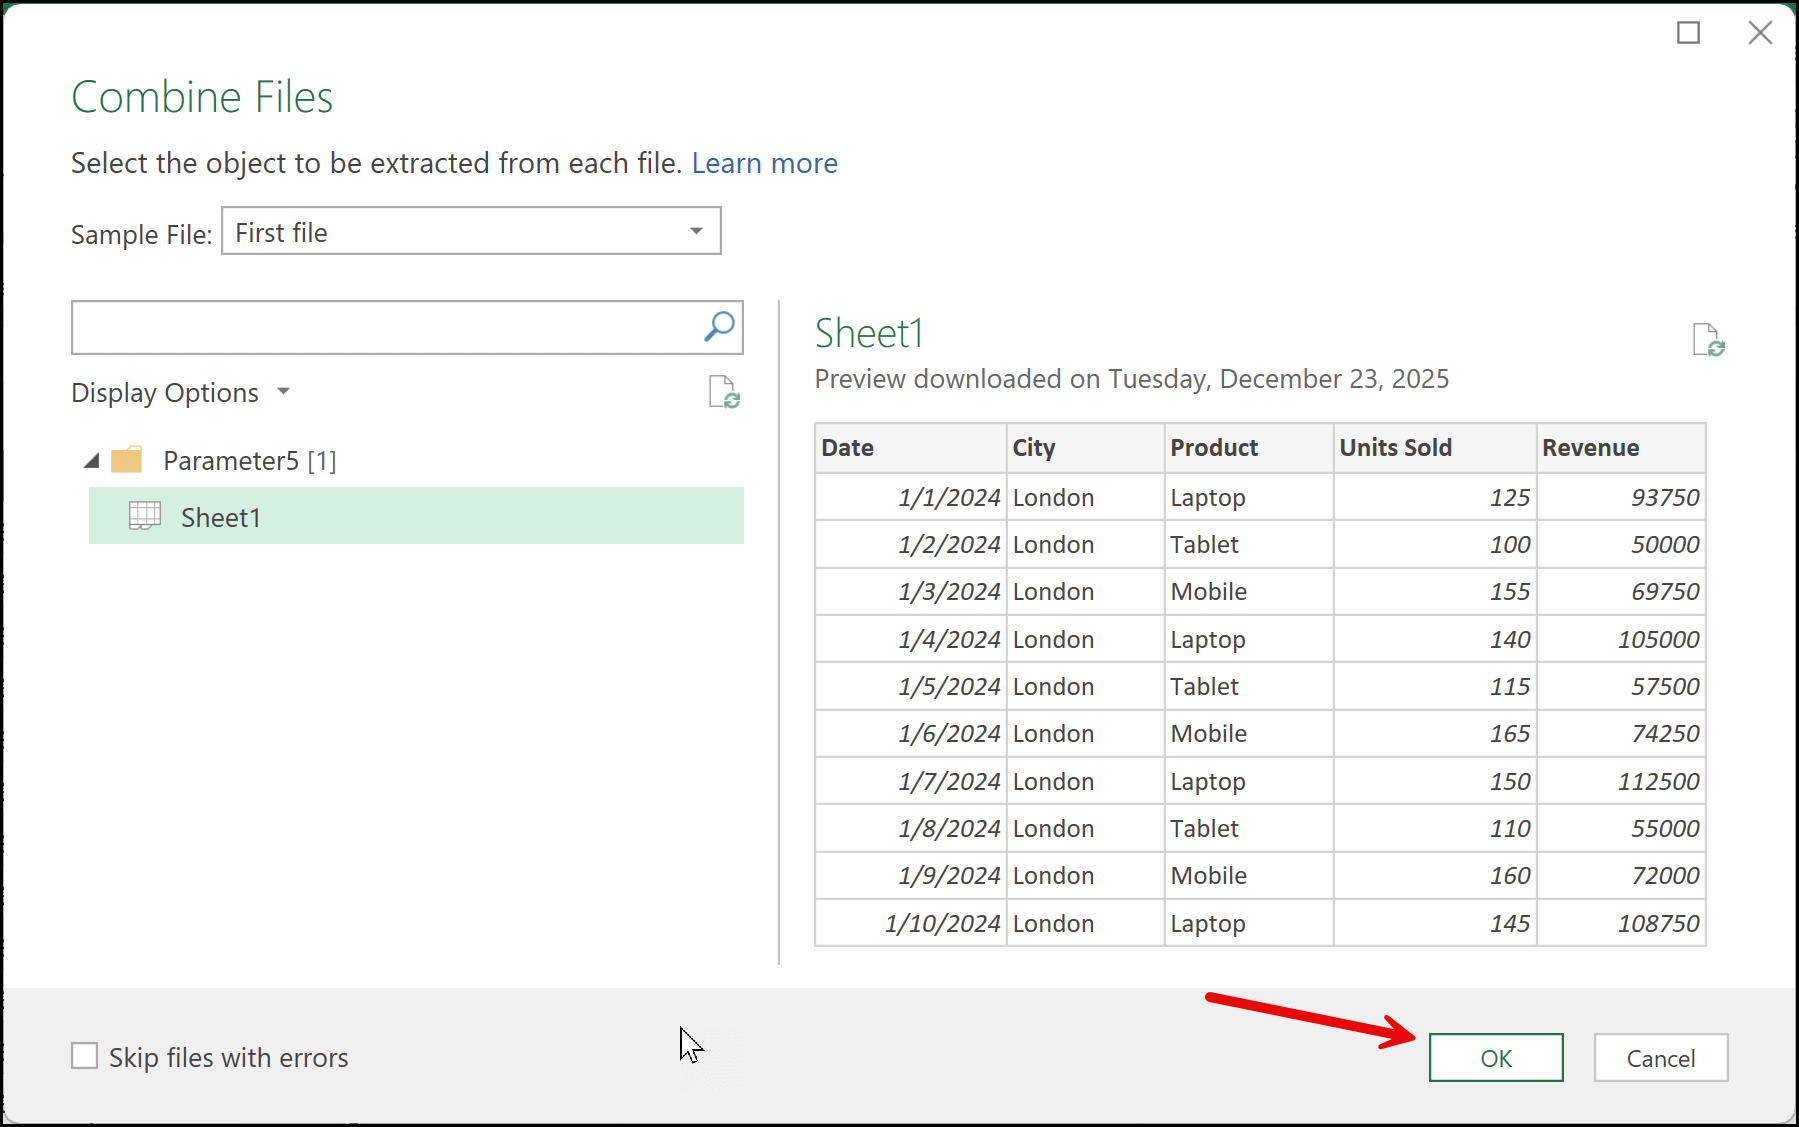1799x1127 pixels.
Task: Enable Skip files with errors checkbox
Action: pos(85,1056)
